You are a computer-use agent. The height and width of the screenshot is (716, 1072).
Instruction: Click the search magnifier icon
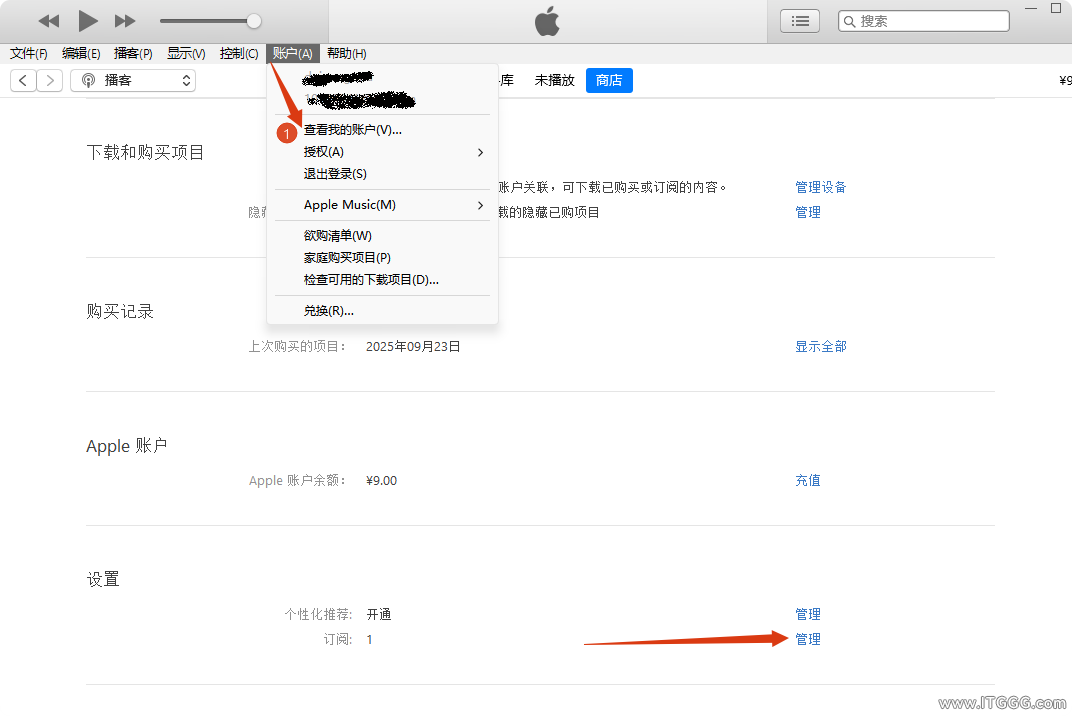(x=849, y=21)
